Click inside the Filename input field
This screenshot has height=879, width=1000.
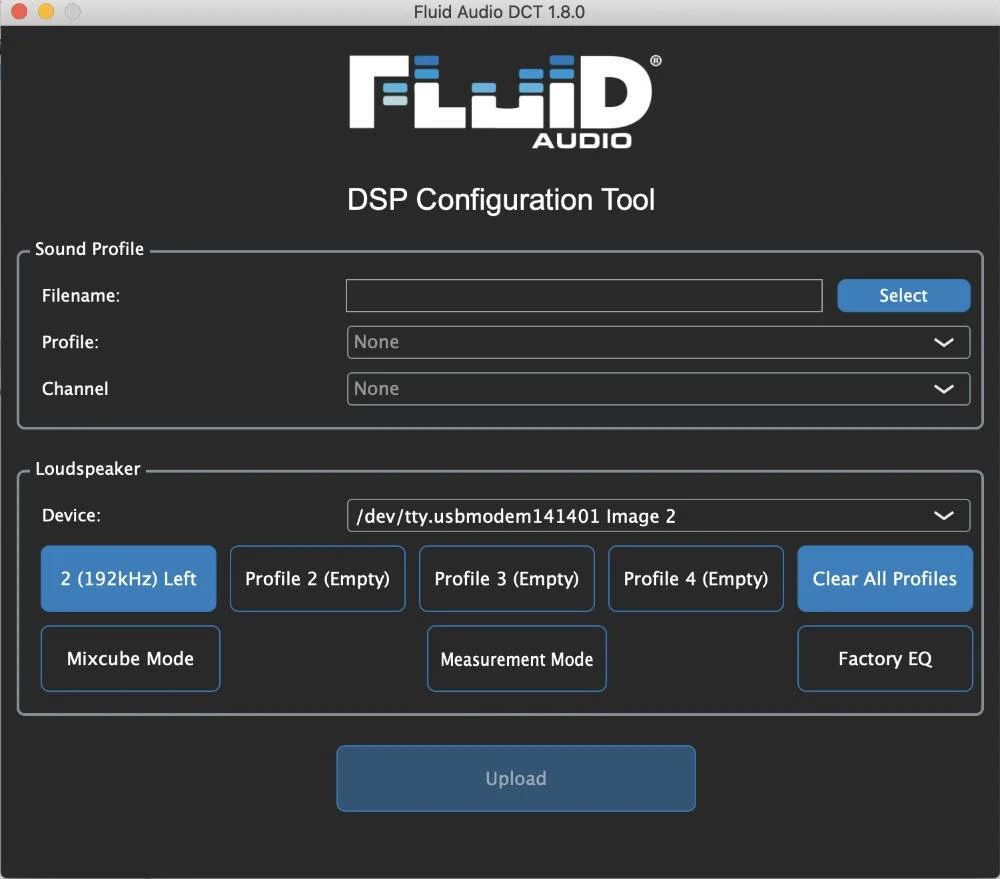coord(584,295)
